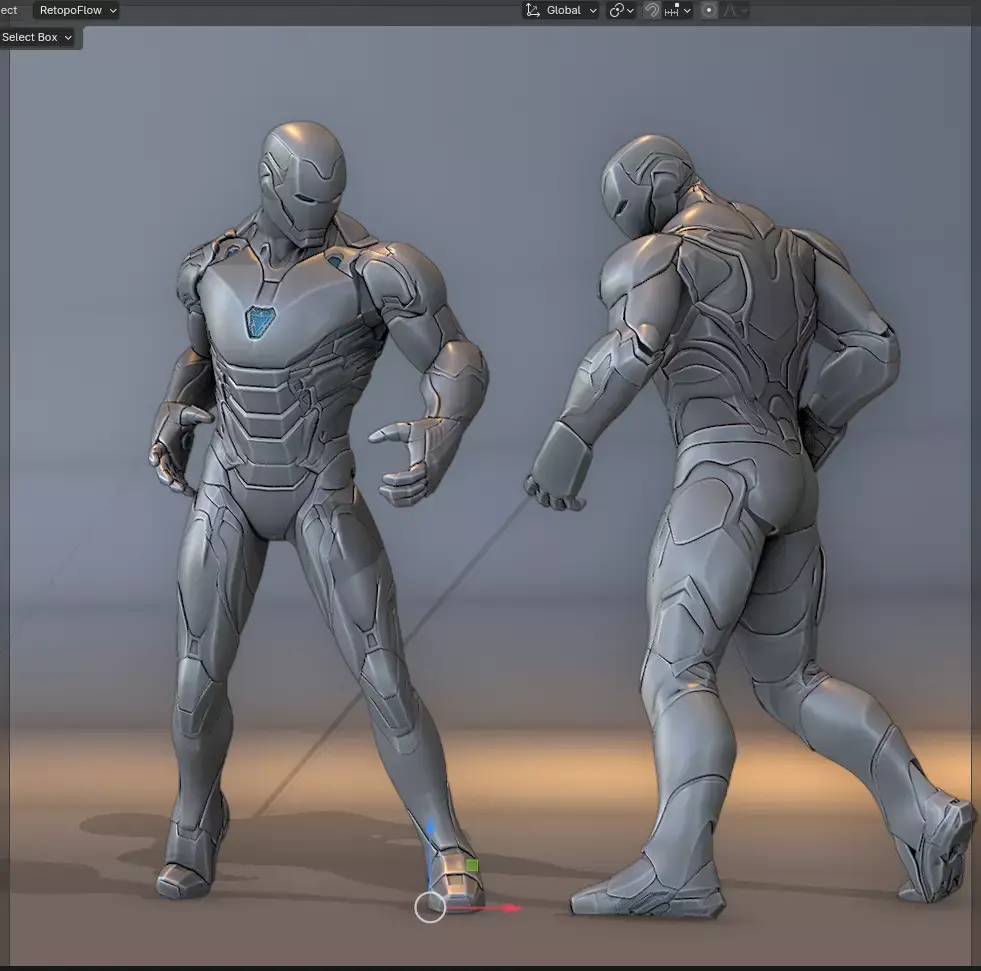Open the Select Box tool dropdown
The image size is (981, 971).
pos(38,38)
